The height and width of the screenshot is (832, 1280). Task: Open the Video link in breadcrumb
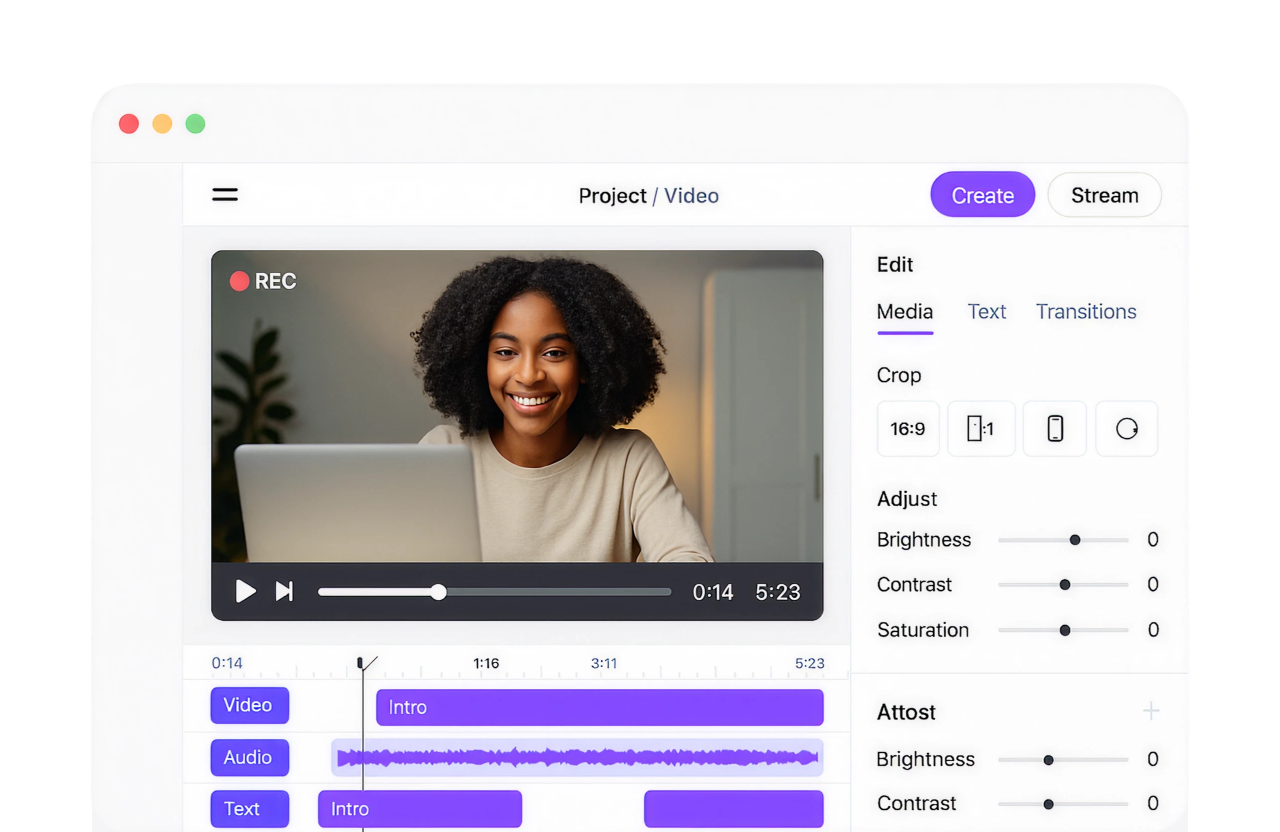click(x=691, y=195)
